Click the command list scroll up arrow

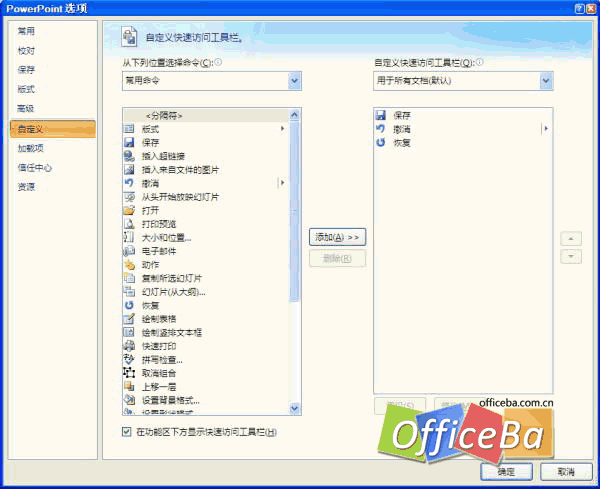pyautogui.click(x=294, y=114)
